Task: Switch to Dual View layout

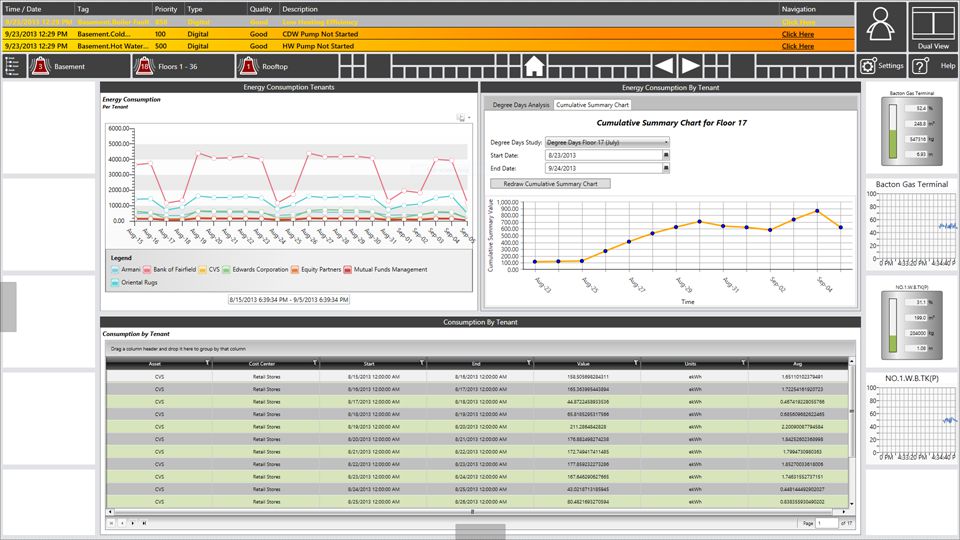Action: tap(933, 26)
